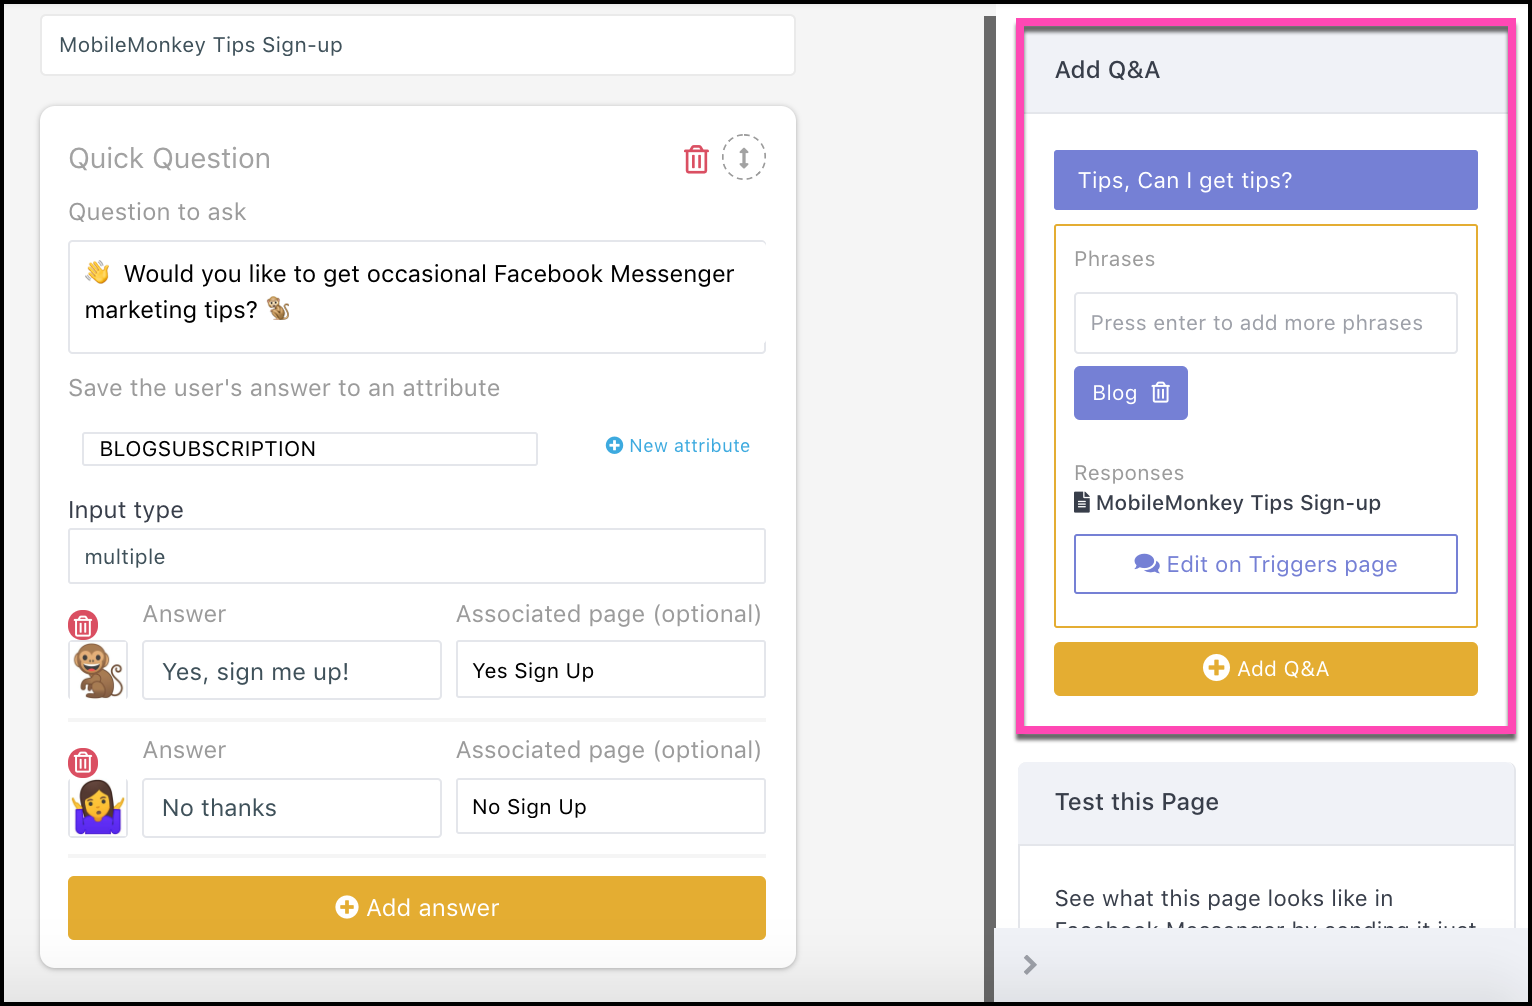The height and width of the screenshot is (1006, 1532).
Task: Click the plus icon beside New attribute
Action: 614,445
